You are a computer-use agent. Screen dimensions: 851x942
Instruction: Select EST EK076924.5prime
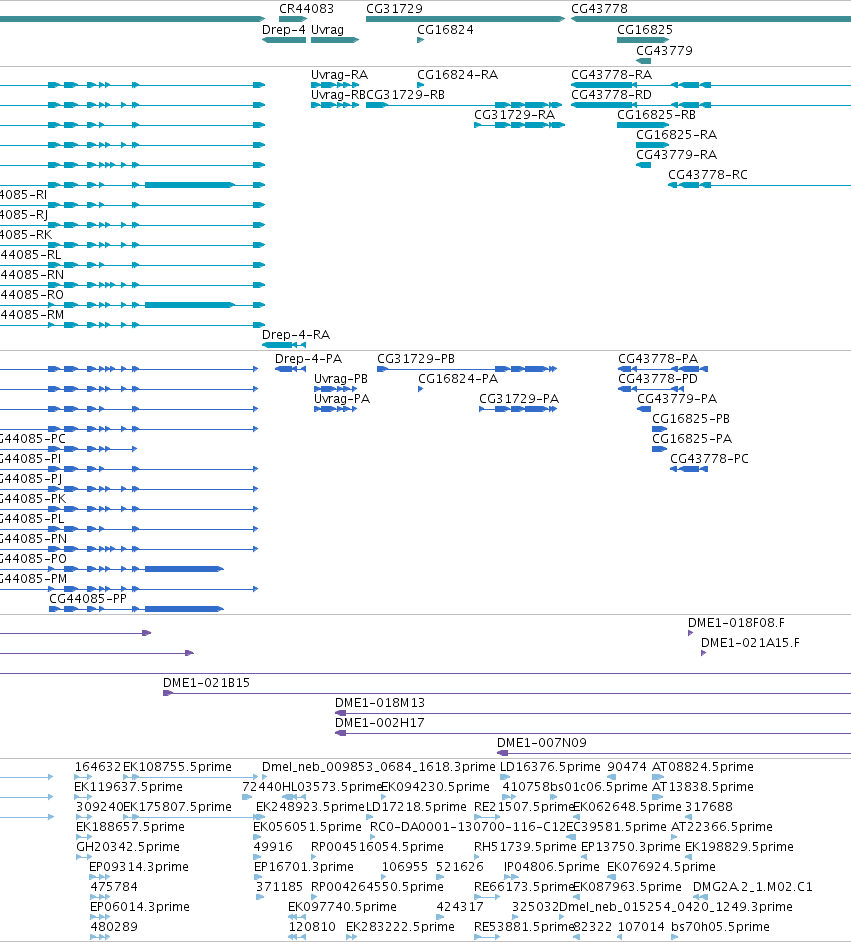(x=661, y=867)
